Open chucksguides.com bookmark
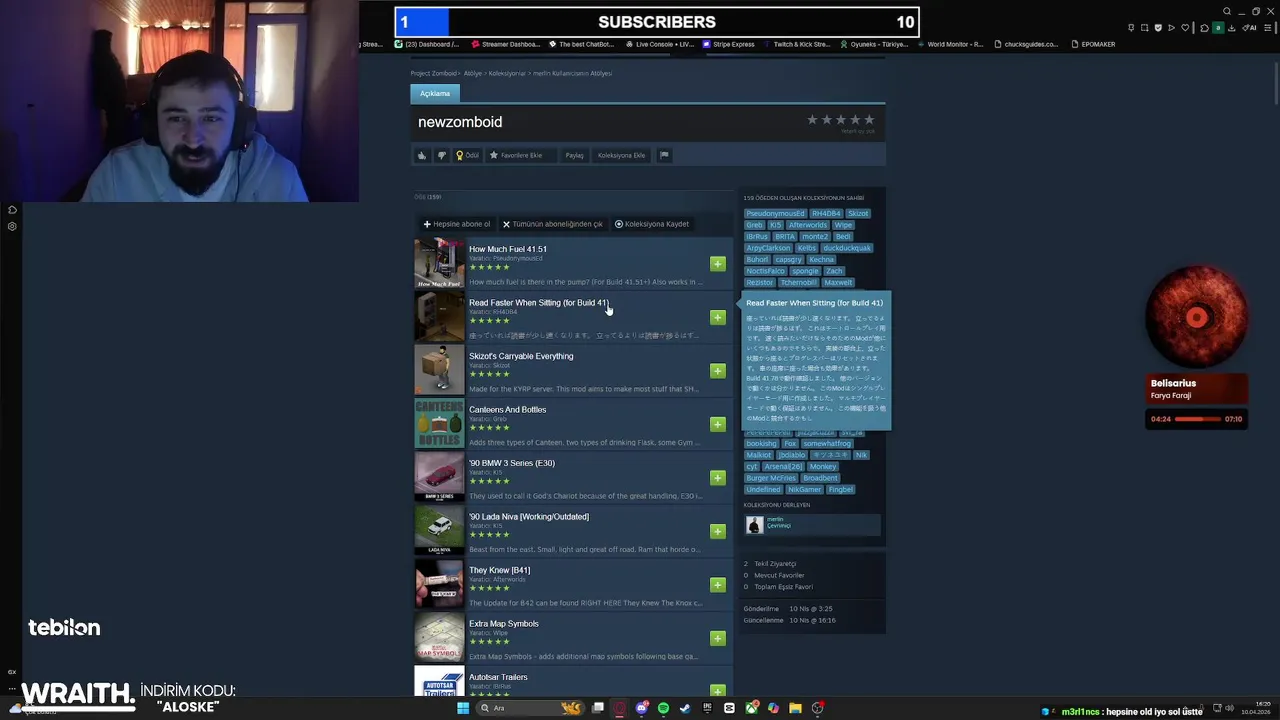This screenshot has width=1280, height=720. coord(1025,44)
